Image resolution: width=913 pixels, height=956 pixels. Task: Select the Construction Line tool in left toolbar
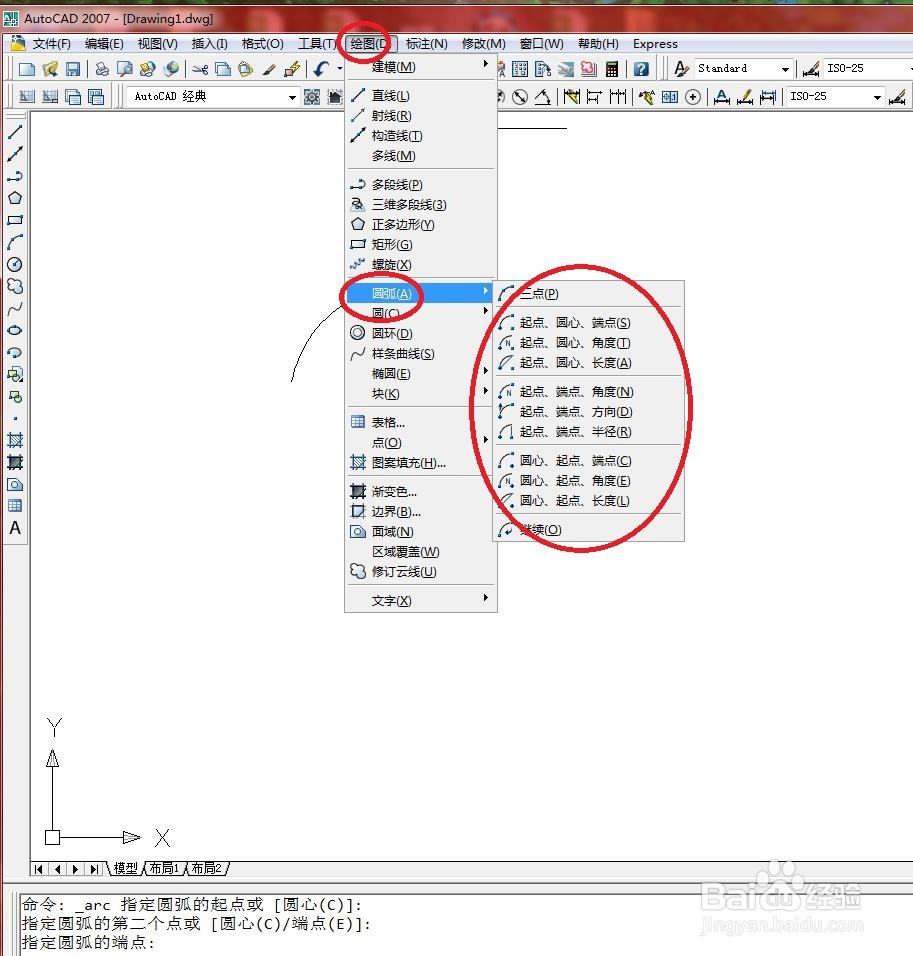pos(15,154)
